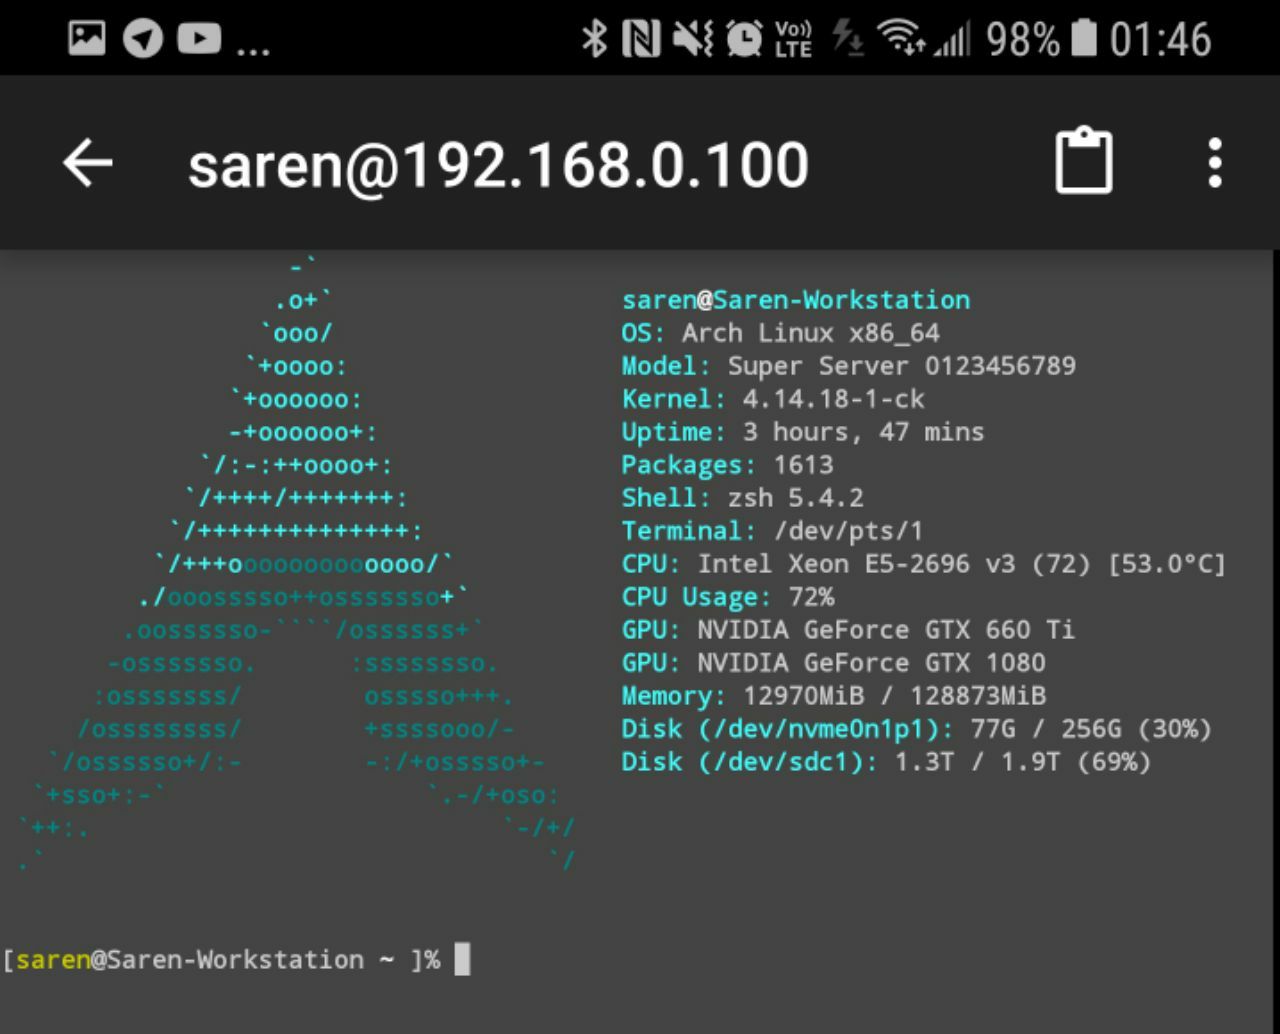The height and width of the screenshot is (1034, 1280).
Task: Open the clipboard paste icon
Action: click(x=1084, y=161)
